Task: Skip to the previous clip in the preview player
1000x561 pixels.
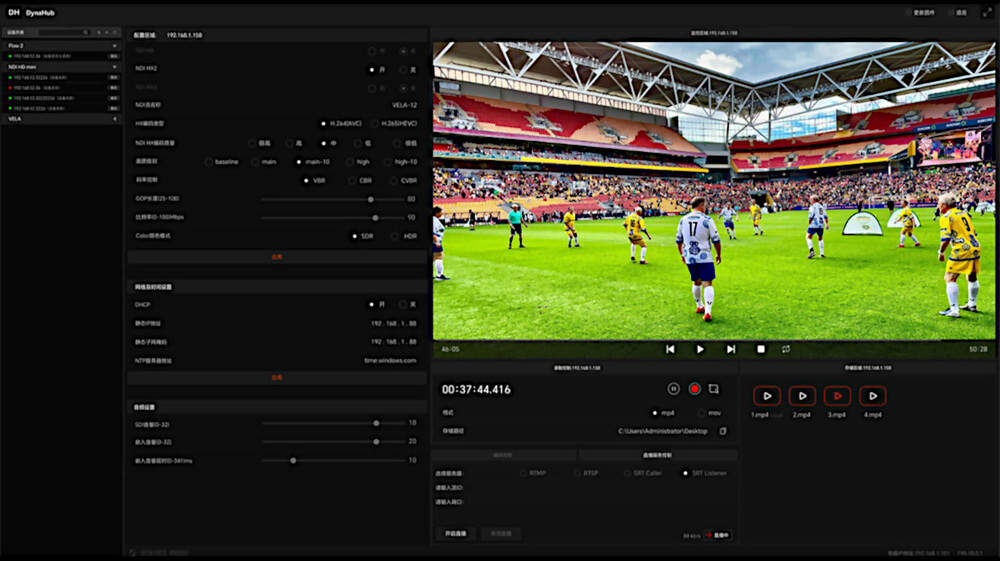Action: [670, 349]
